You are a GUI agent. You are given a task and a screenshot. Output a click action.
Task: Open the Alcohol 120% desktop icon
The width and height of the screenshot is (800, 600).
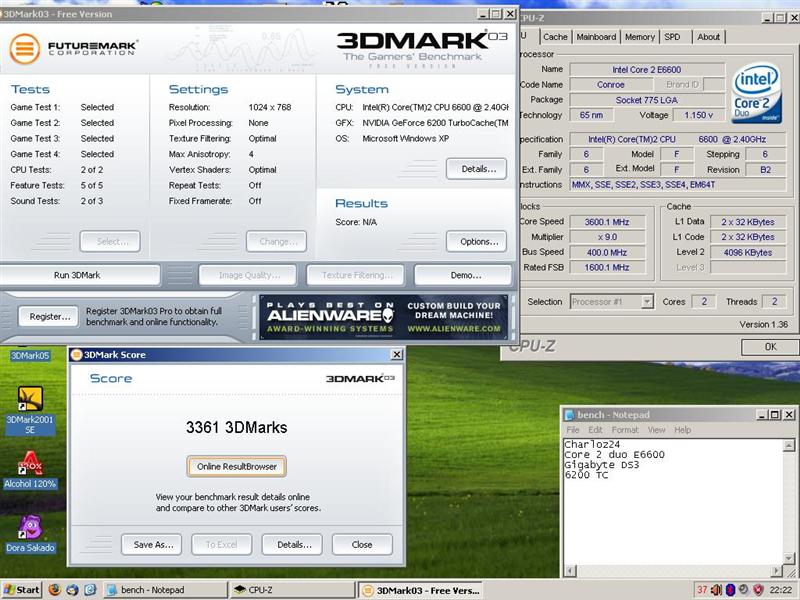click(x=30, y=470)
